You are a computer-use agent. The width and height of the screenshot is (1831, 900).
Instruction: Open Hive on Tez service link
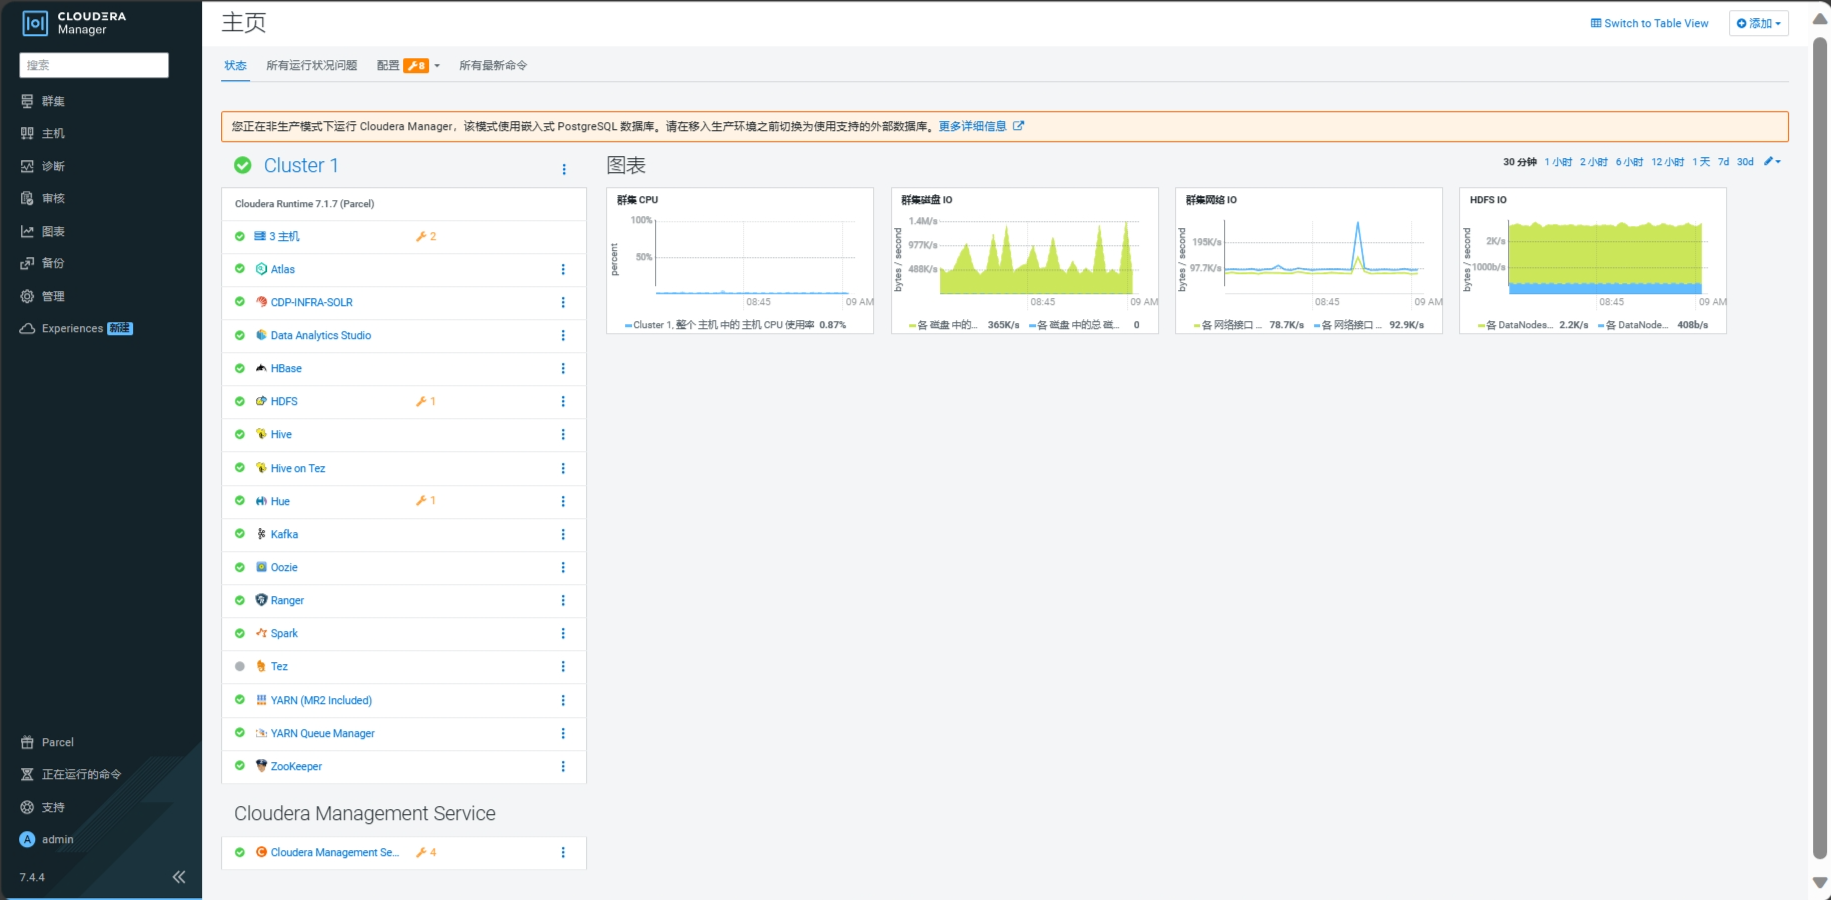tap(298, 468)
